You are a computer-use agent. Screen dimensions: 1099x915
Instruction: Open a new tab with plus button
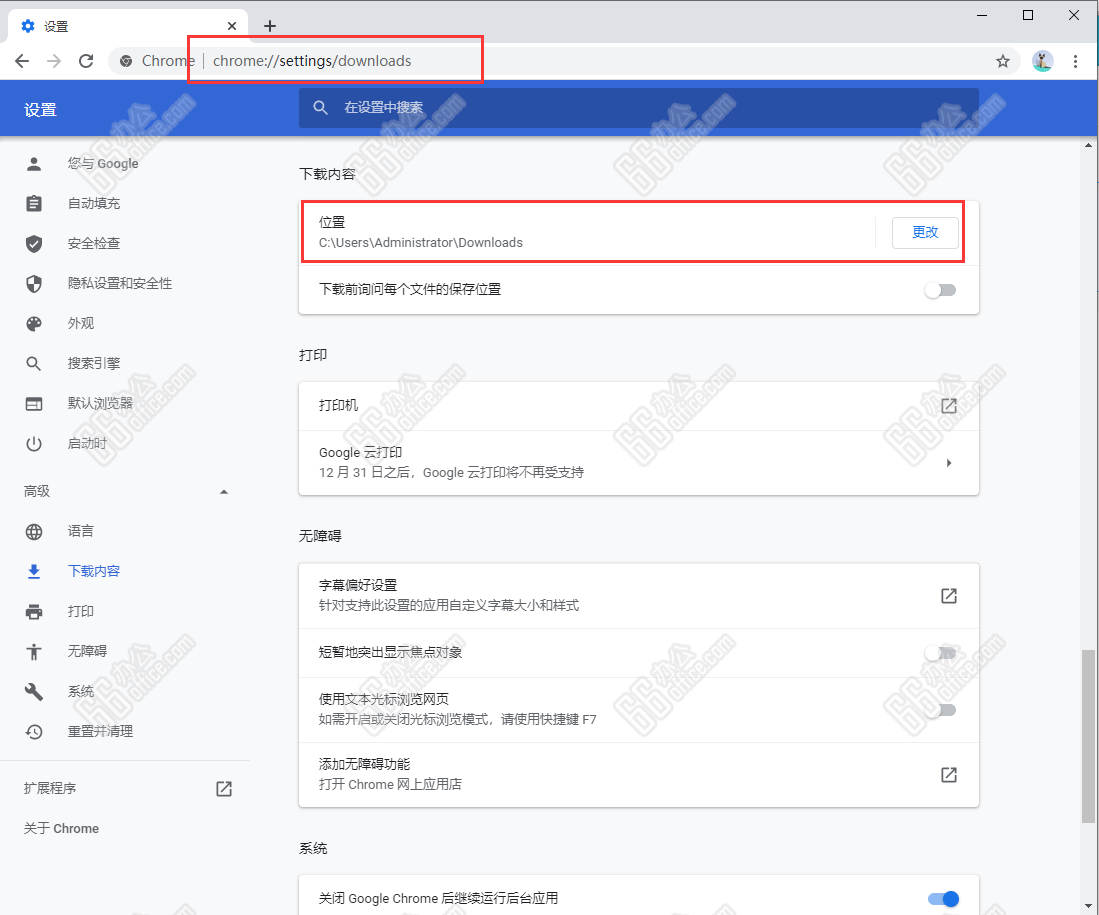(270, 26)
